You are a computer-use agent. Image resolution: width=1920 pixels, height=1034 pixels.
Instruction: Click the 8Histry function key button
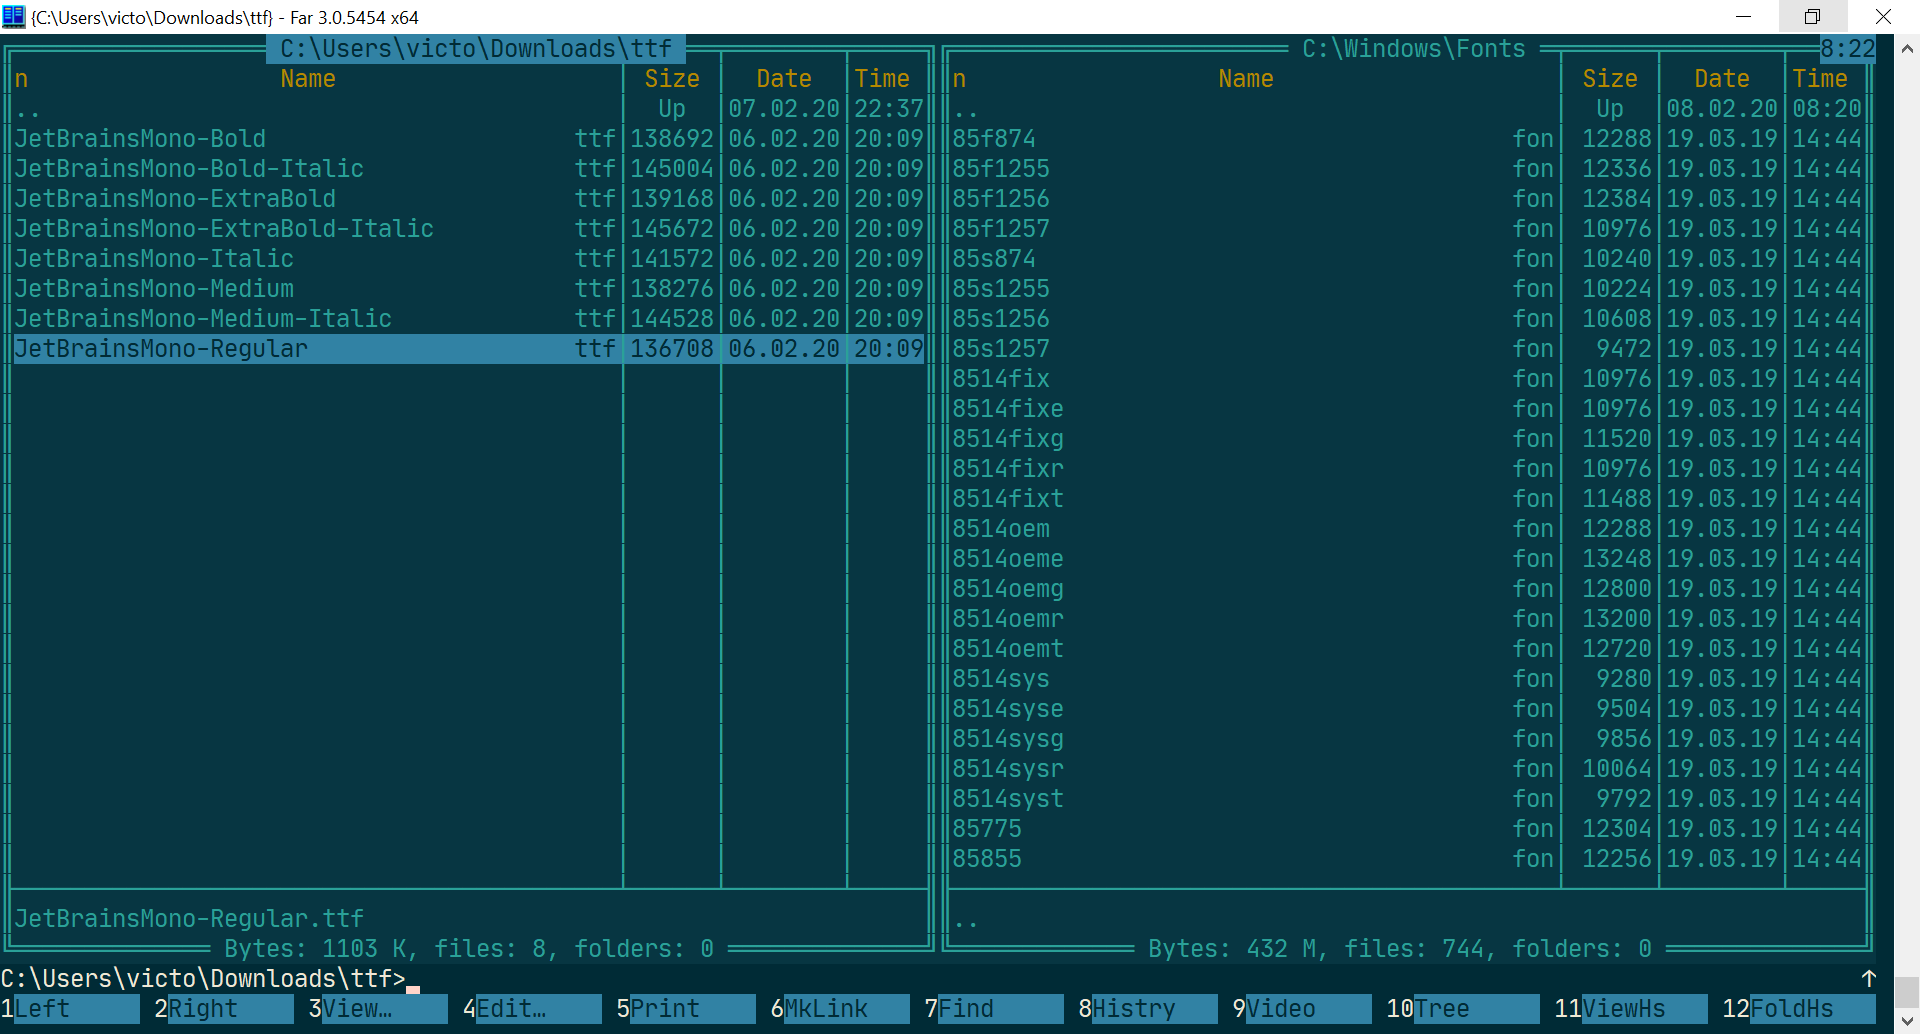[1148, 1008]
